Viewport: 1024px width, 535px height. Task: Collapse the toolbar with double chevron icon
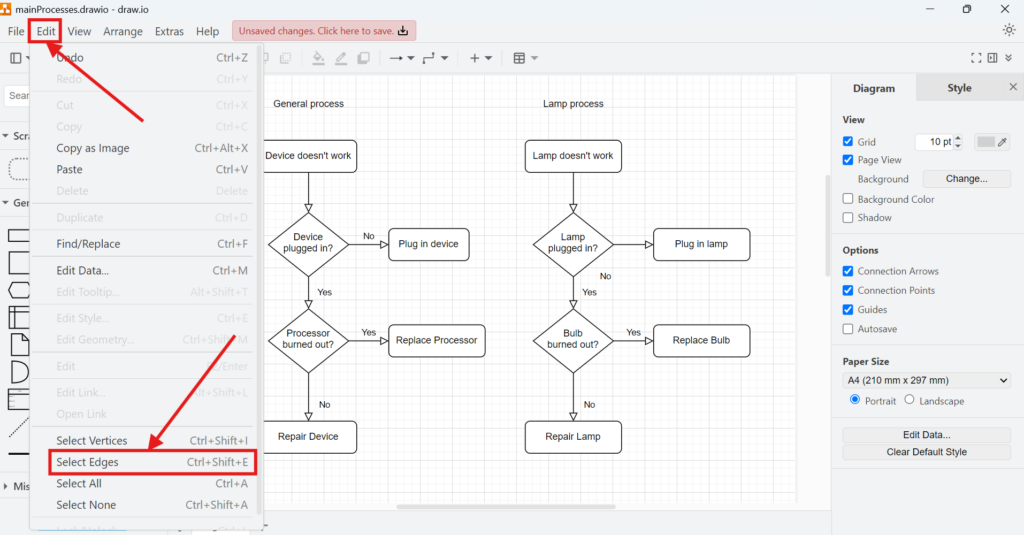tap(1010, 59)
